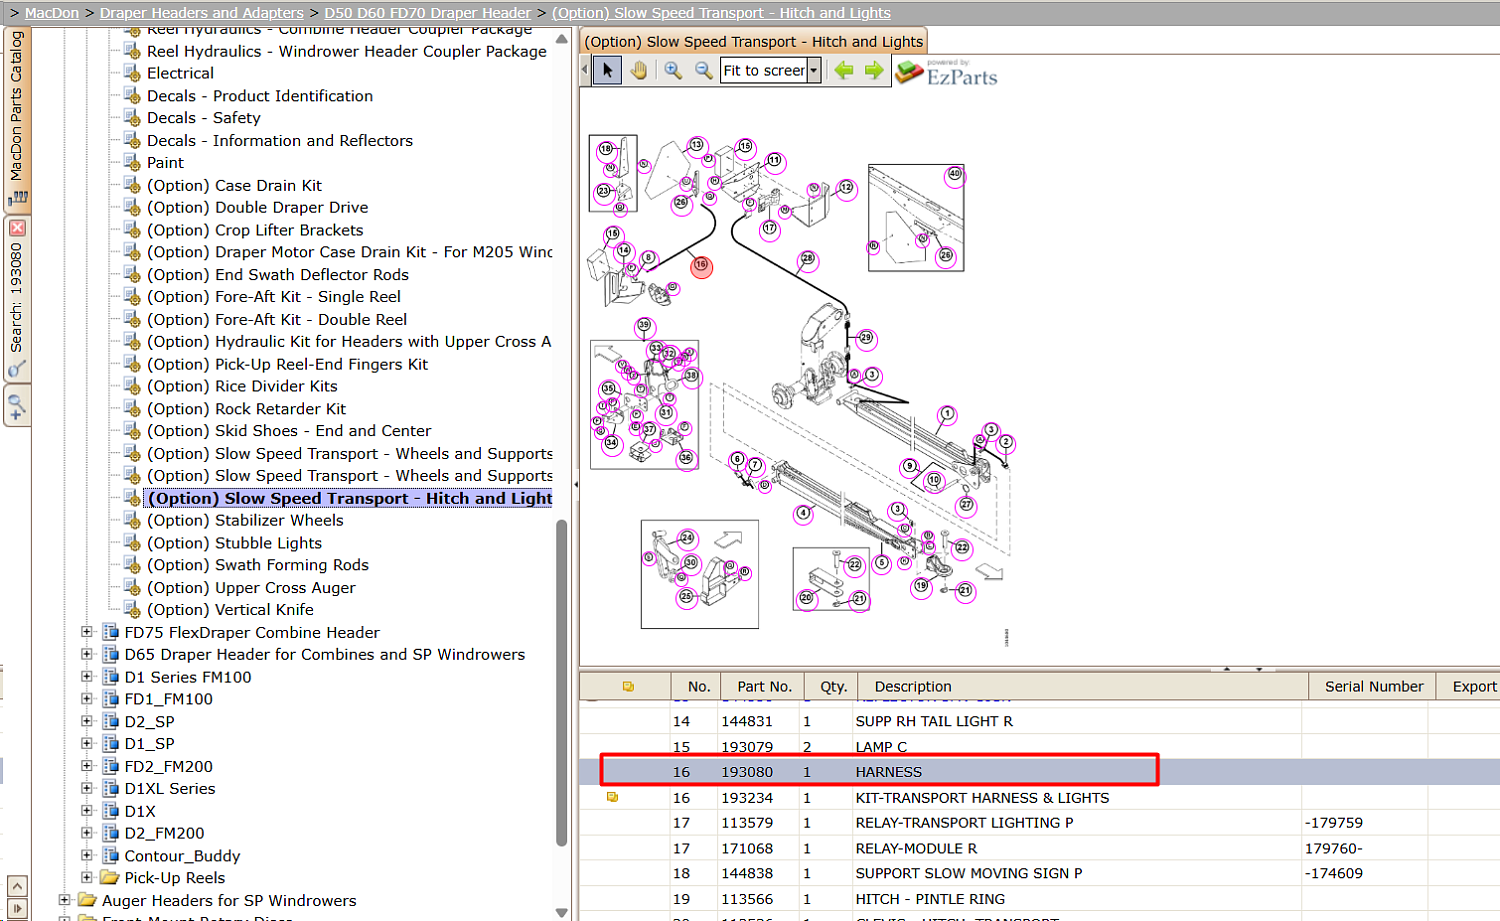Go to next page with green right arrow
Image resolution: width=1500 pixels, height=921 pixels.
coord(874,70)
